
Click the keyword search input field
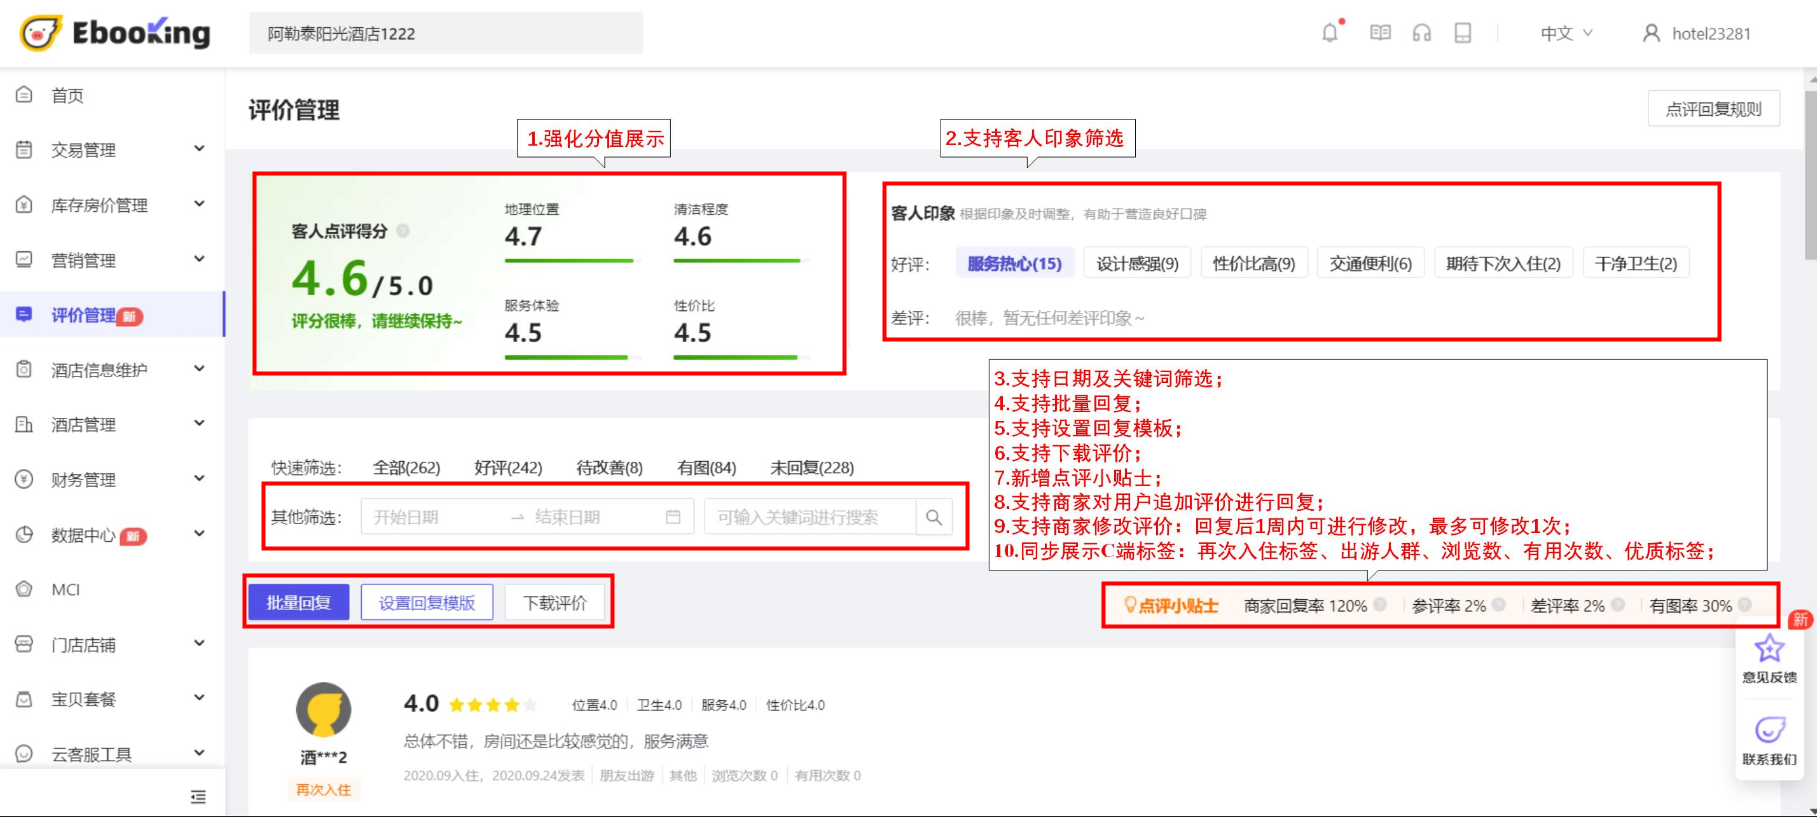[x=810, y=517]
